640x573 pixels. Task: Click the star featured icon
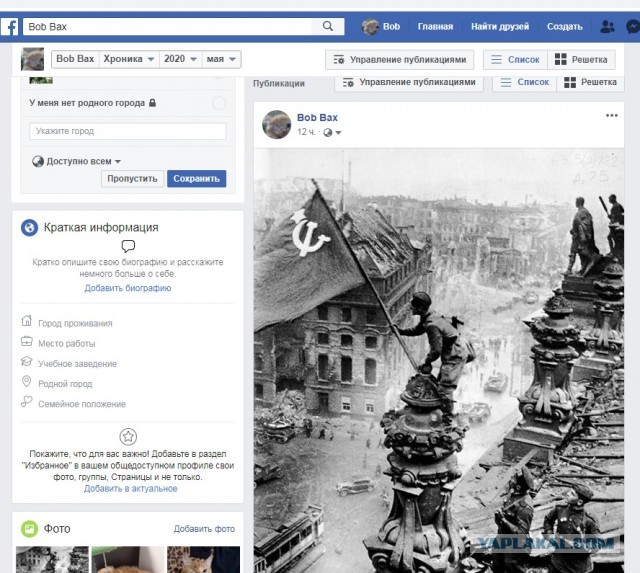coord(128,436)
